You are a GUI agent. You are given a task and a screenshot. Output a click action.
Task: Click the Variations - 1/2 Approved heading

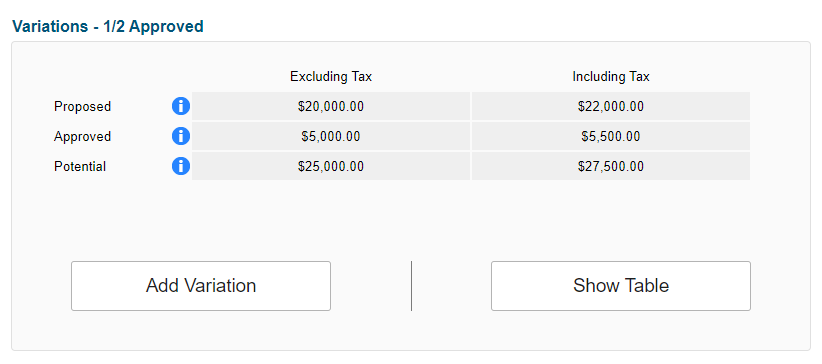(x=108, y=26)
